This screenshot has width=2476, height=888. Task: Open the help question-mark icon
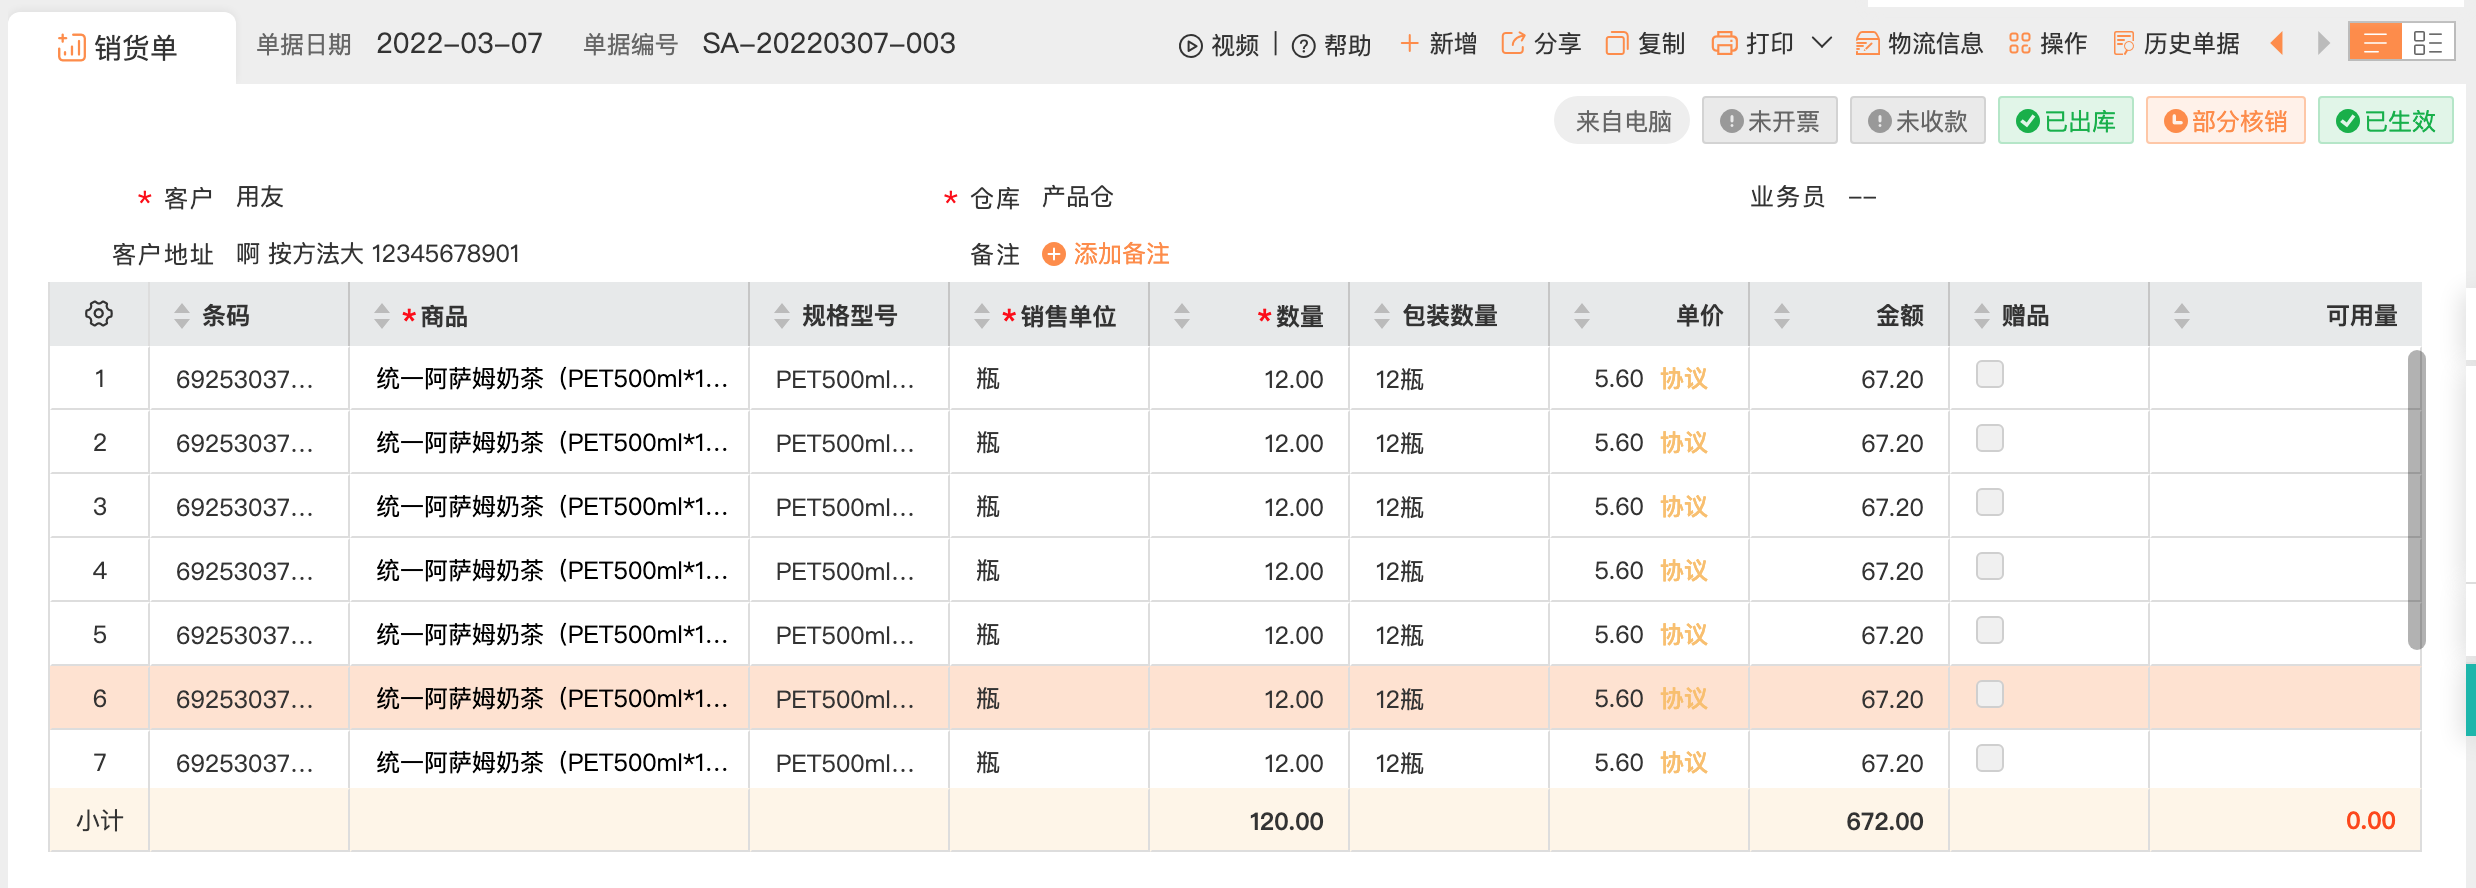(x=1303, y=46)
